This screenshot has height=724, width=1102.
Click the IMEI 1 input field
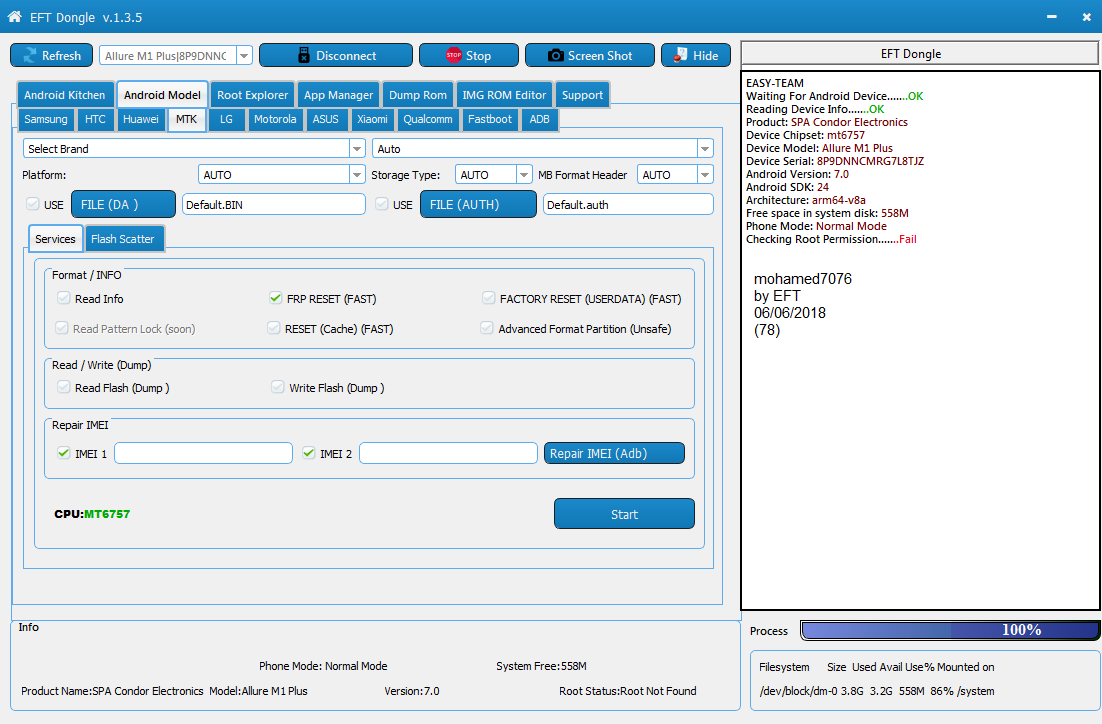tap(204, 453)
